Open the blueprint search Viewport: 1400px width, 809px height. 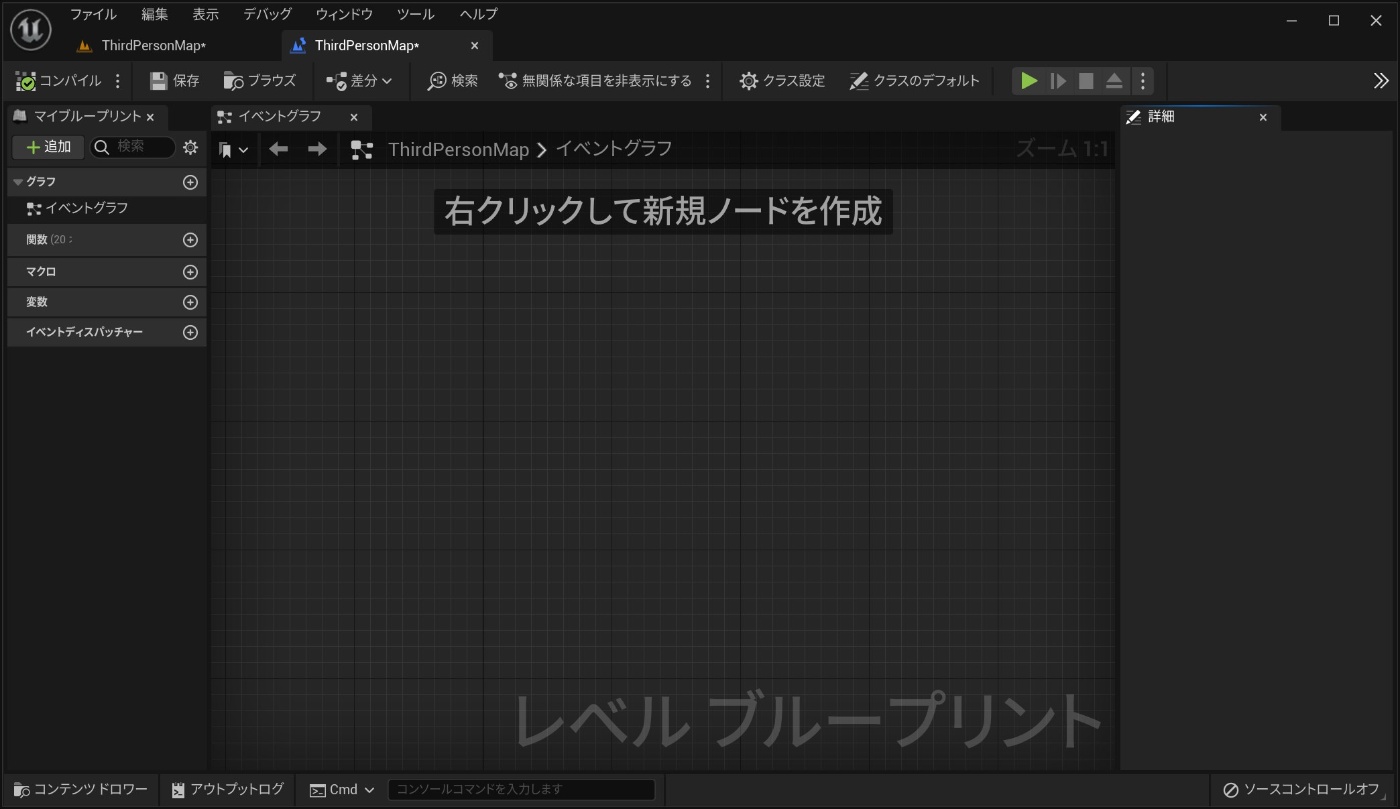450,80
